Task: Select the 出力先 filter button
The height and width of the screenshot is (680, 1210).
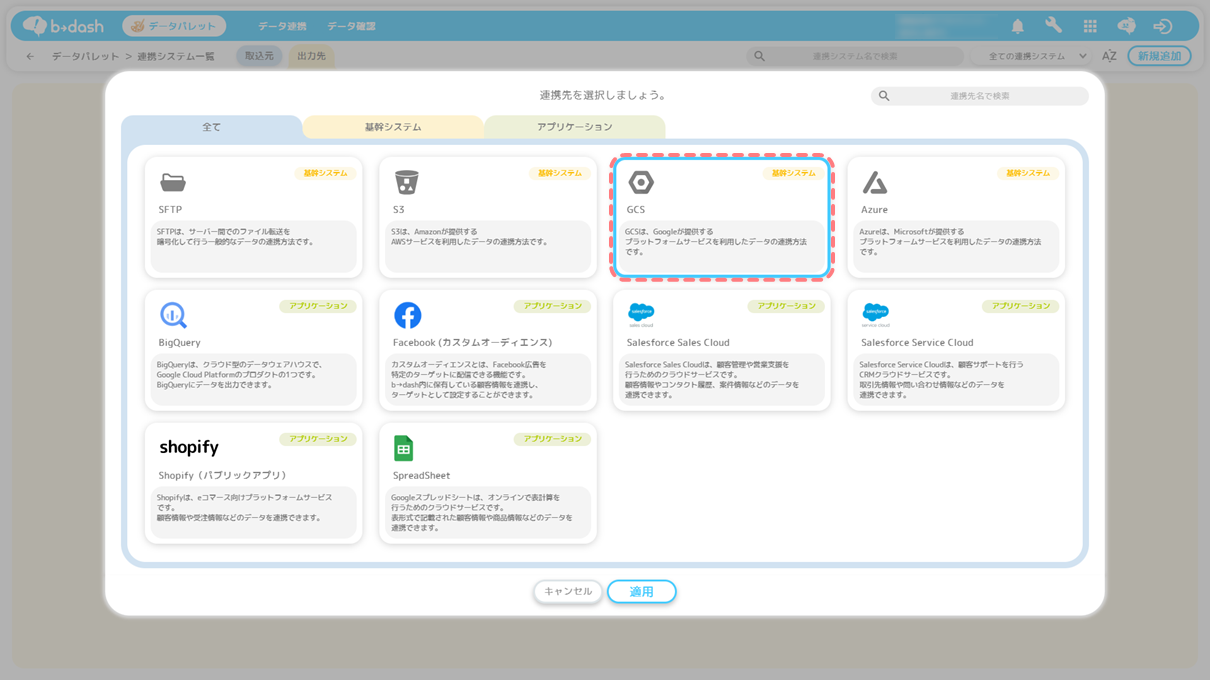Action: 311,56
